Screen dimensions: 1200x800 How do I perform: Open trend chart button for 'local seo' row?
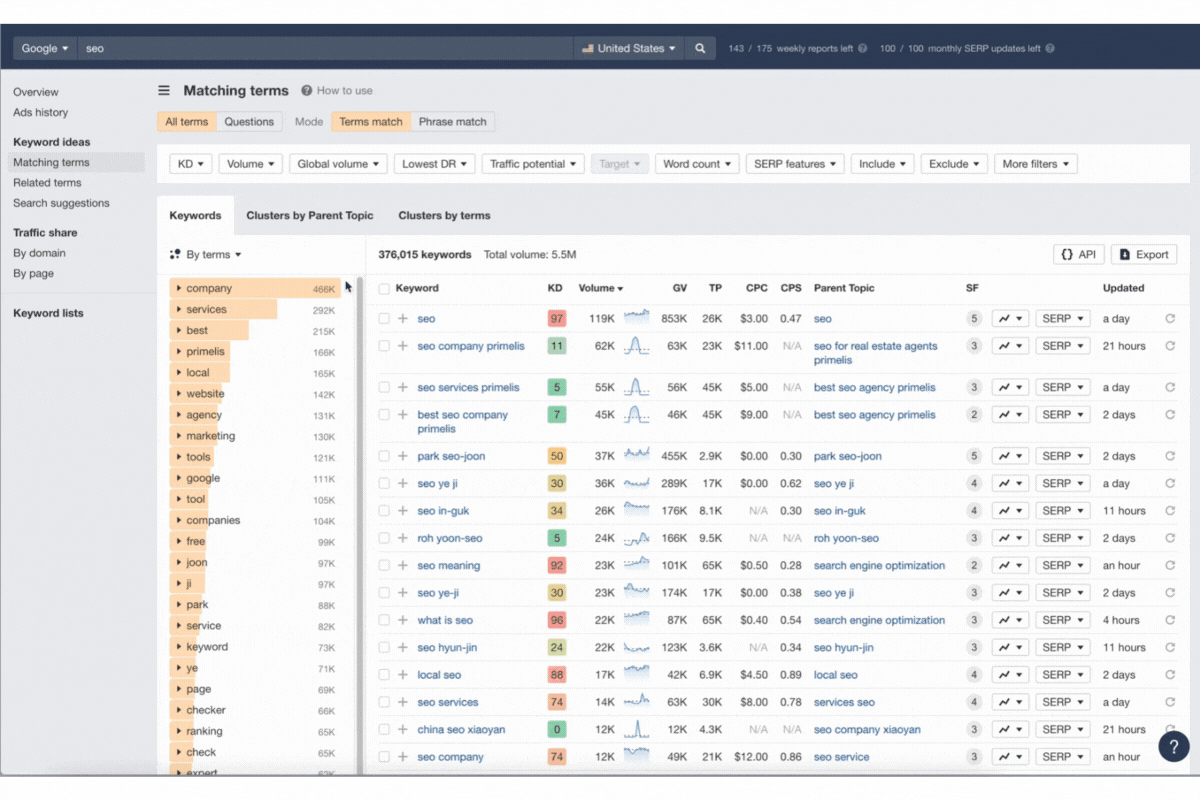tap(1010, 675)
